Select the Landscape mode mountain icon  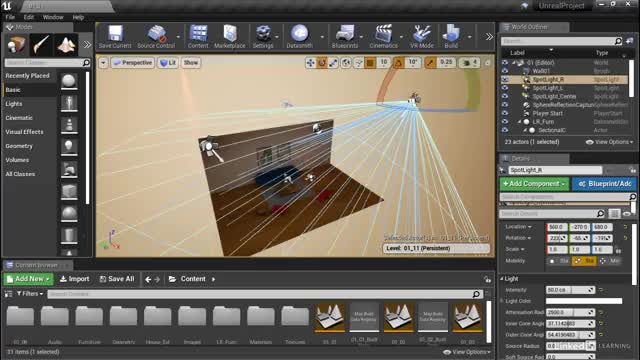(66, 44)
